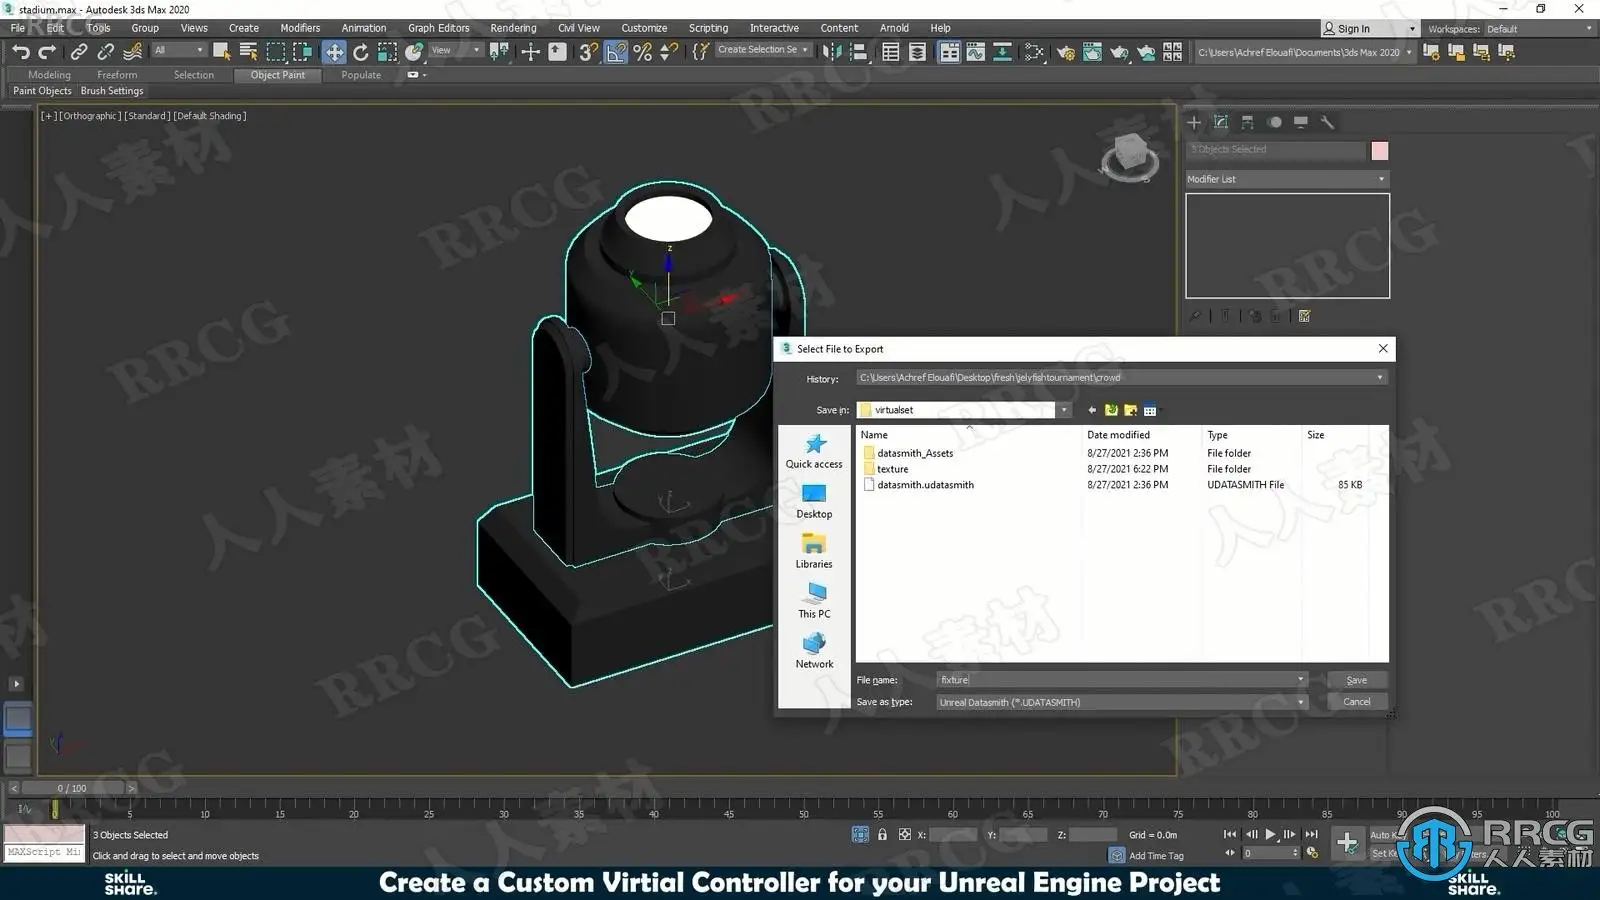Activate the Select and Scale tool
Screen dimensions: 1600x900
point(387,52)
